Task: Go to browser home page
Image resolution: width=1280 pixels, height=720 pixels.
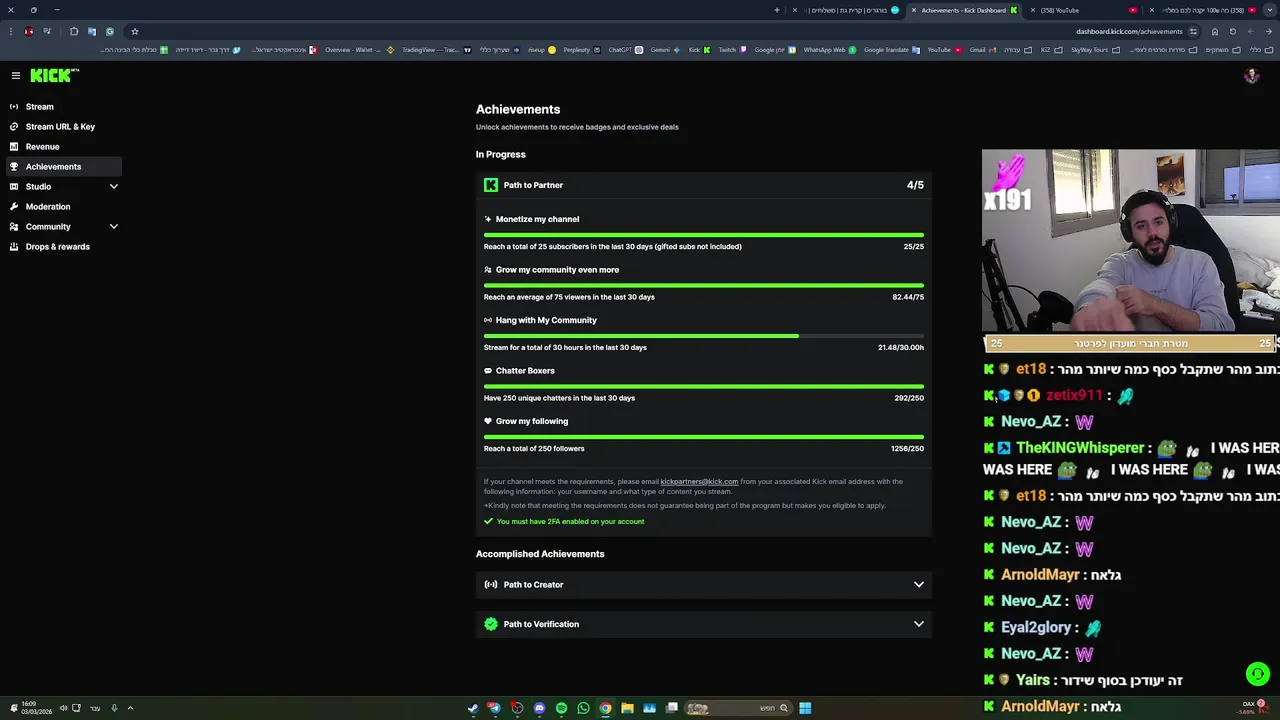Action: click(1215, 31)
